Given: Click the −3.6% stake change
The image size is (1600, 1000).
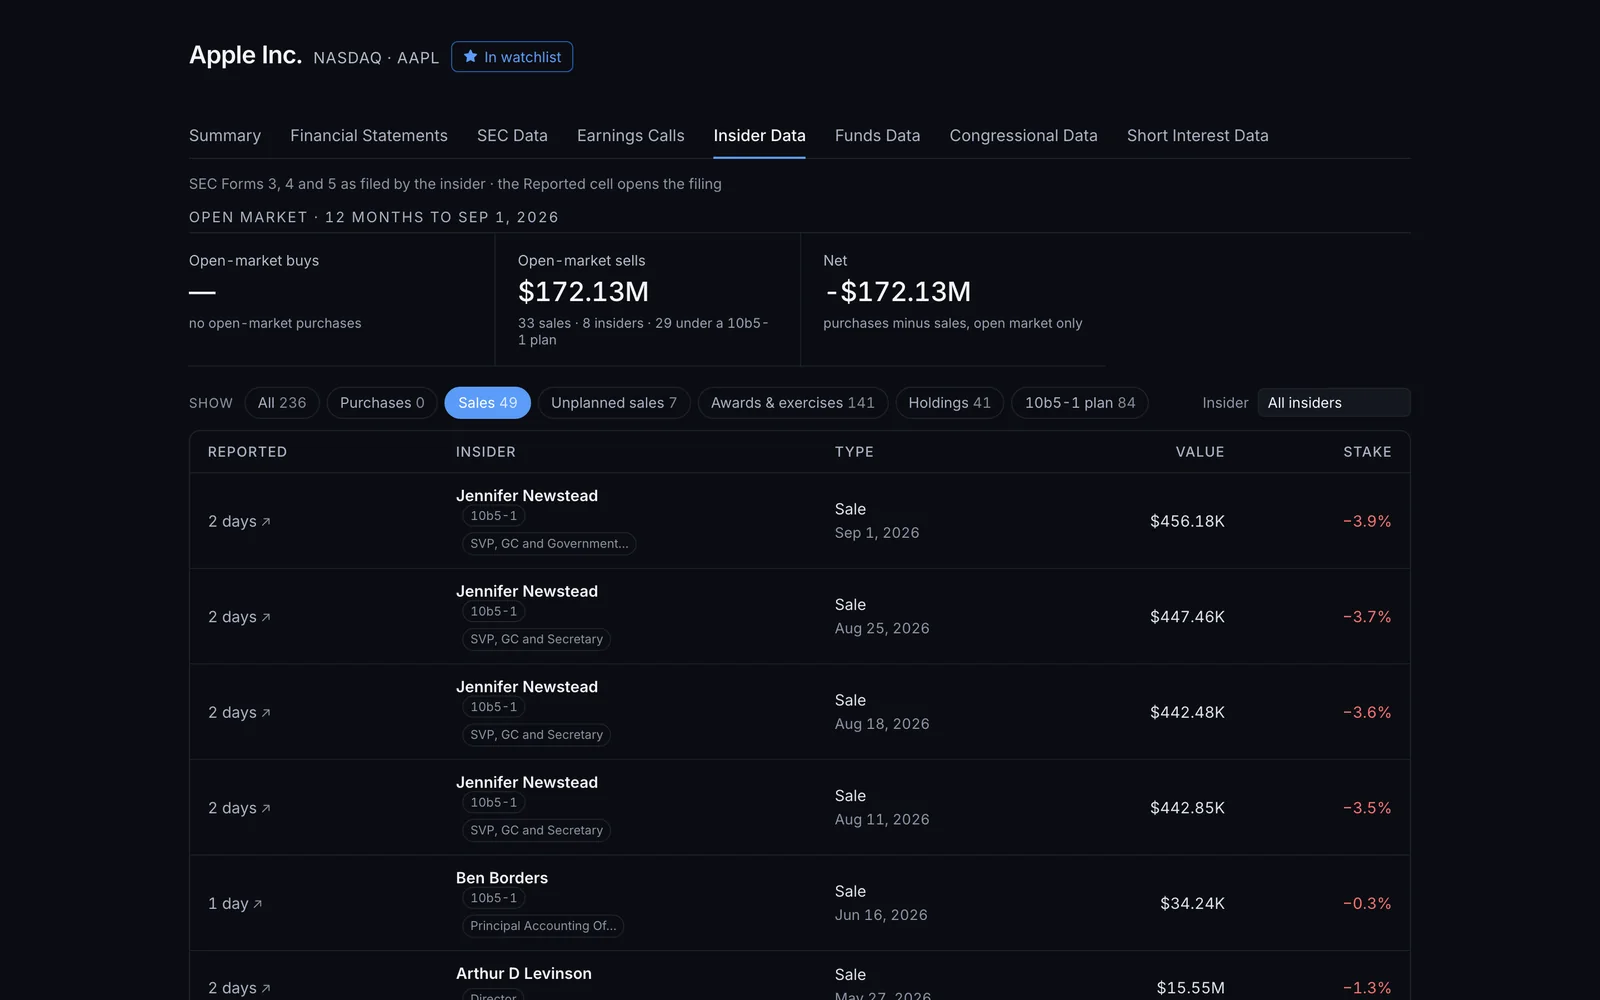Looking at the screenshot, I should [1367, 713].
